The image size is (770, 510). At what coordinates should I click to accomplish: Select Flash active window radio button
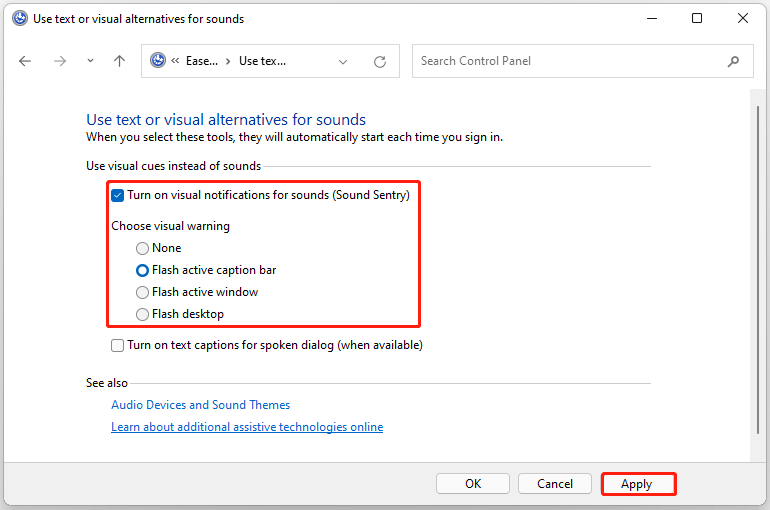coord(143,292)
